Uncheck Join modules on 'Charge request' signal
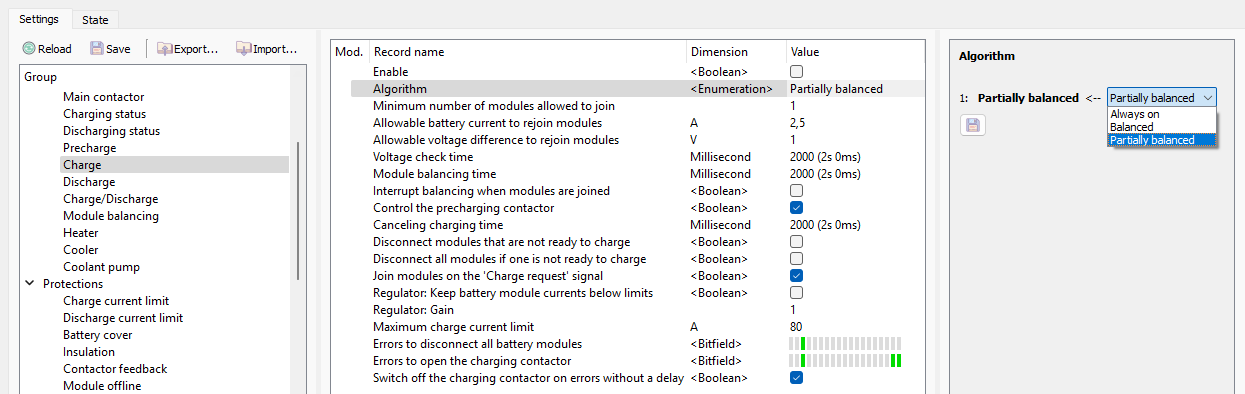Image resolution: width=1245 pixels, height=394 pixels. tap(797, 276)
